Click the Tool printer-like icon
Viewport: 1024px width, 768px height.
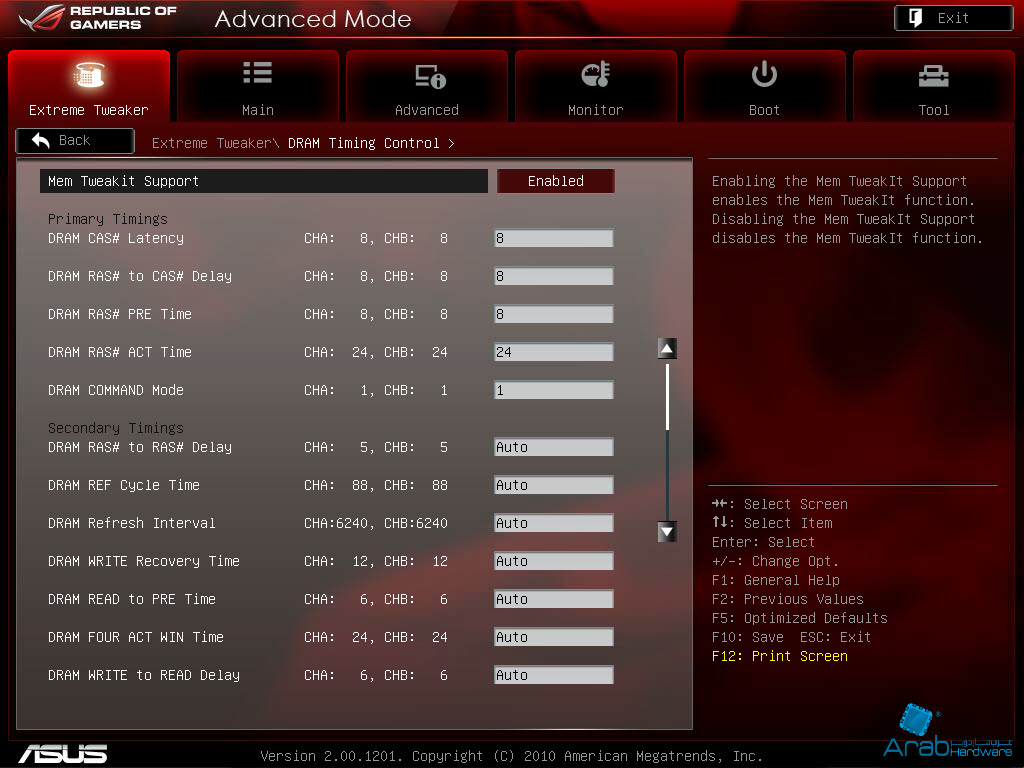click(x=933, y=76)
